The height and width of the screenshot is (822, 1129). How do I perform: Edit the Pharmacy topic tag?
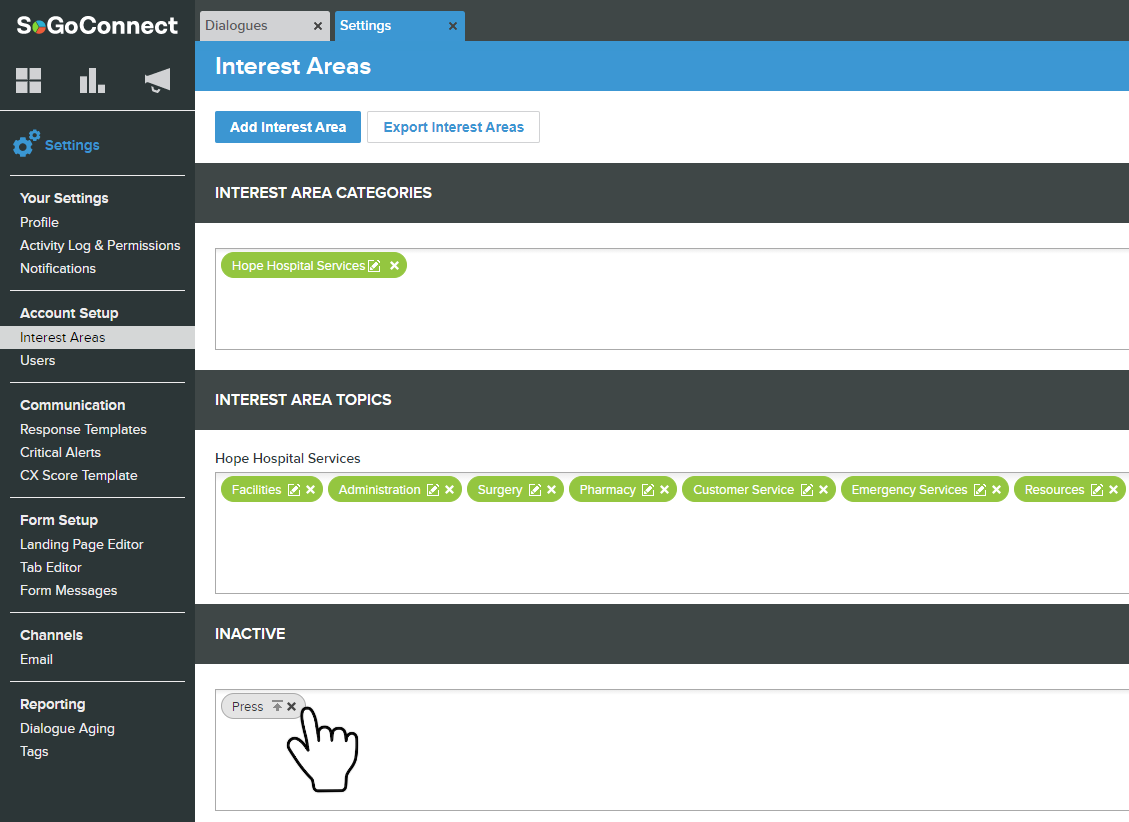(648, 490)
